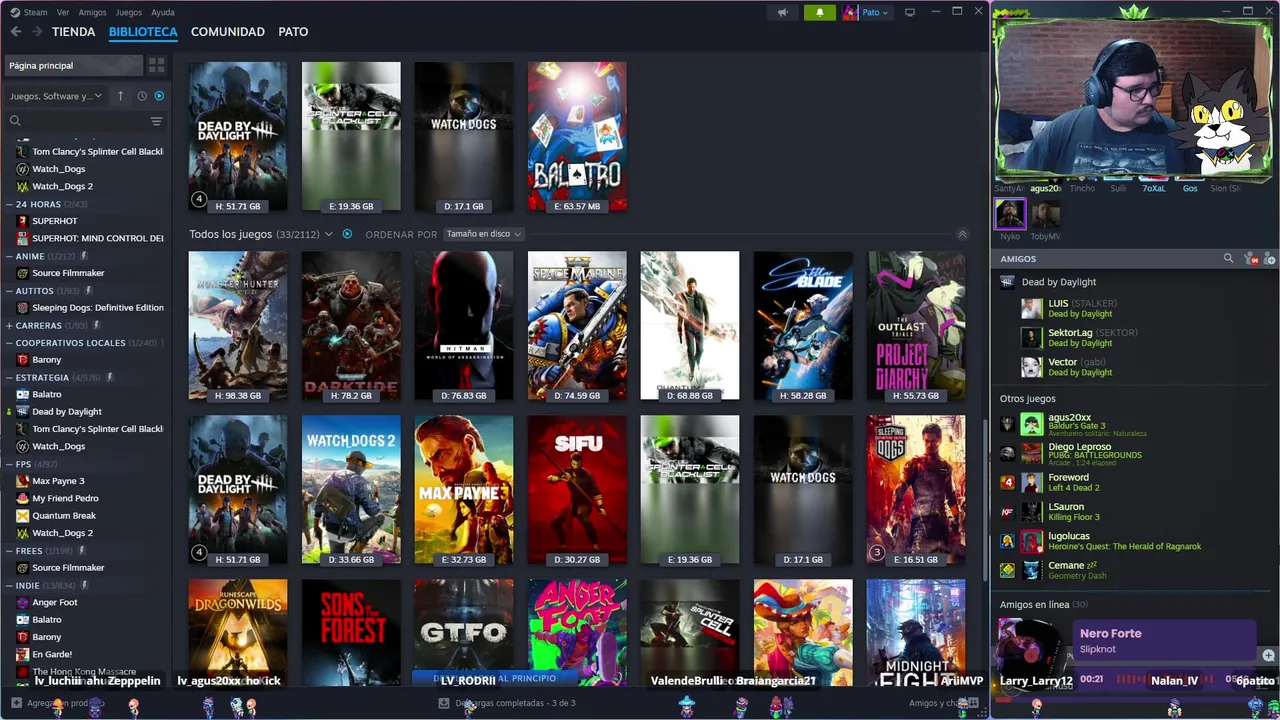Open the GTFO cover
Viewport: 1280px width, 720px height.
coord(464,632)
